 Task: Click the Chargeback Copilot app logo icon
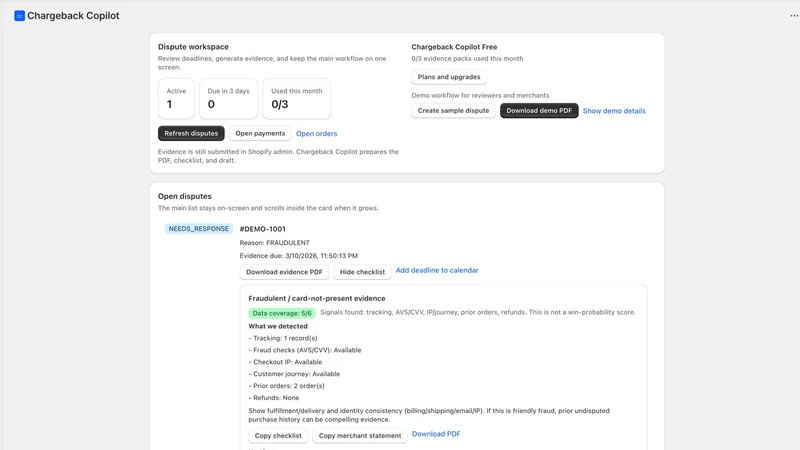19,16
